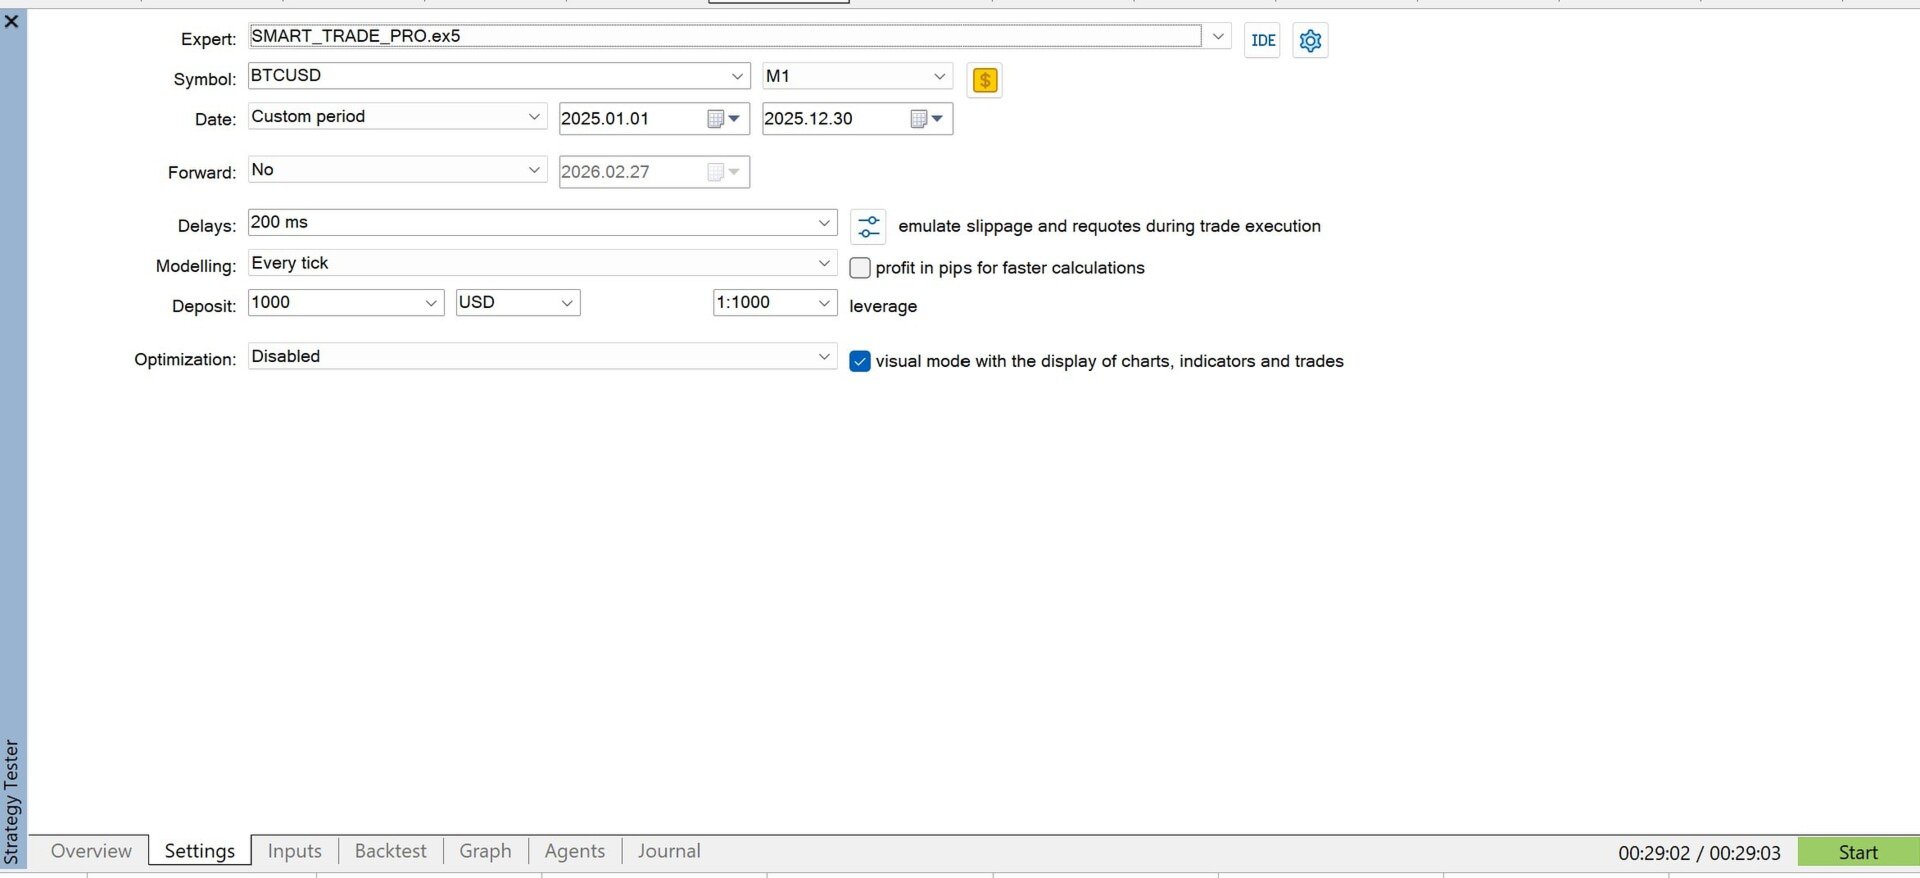This screenshot has height=878, width=1920.
Task: Open the Deposit currency USD dropdown
Action: [x=518, y=302]
